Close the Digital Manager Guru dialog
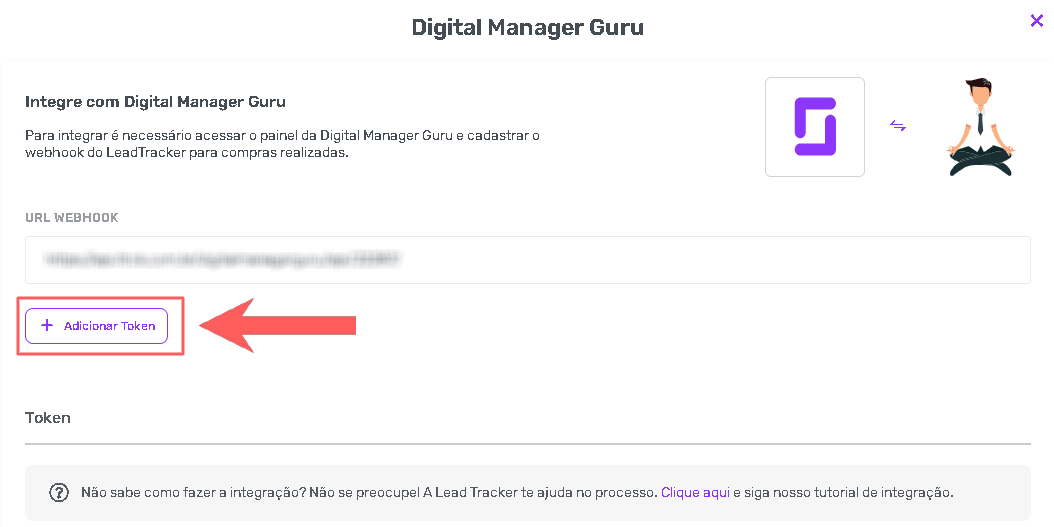The image size is (1054, 527). click(x=1037, y=20)
